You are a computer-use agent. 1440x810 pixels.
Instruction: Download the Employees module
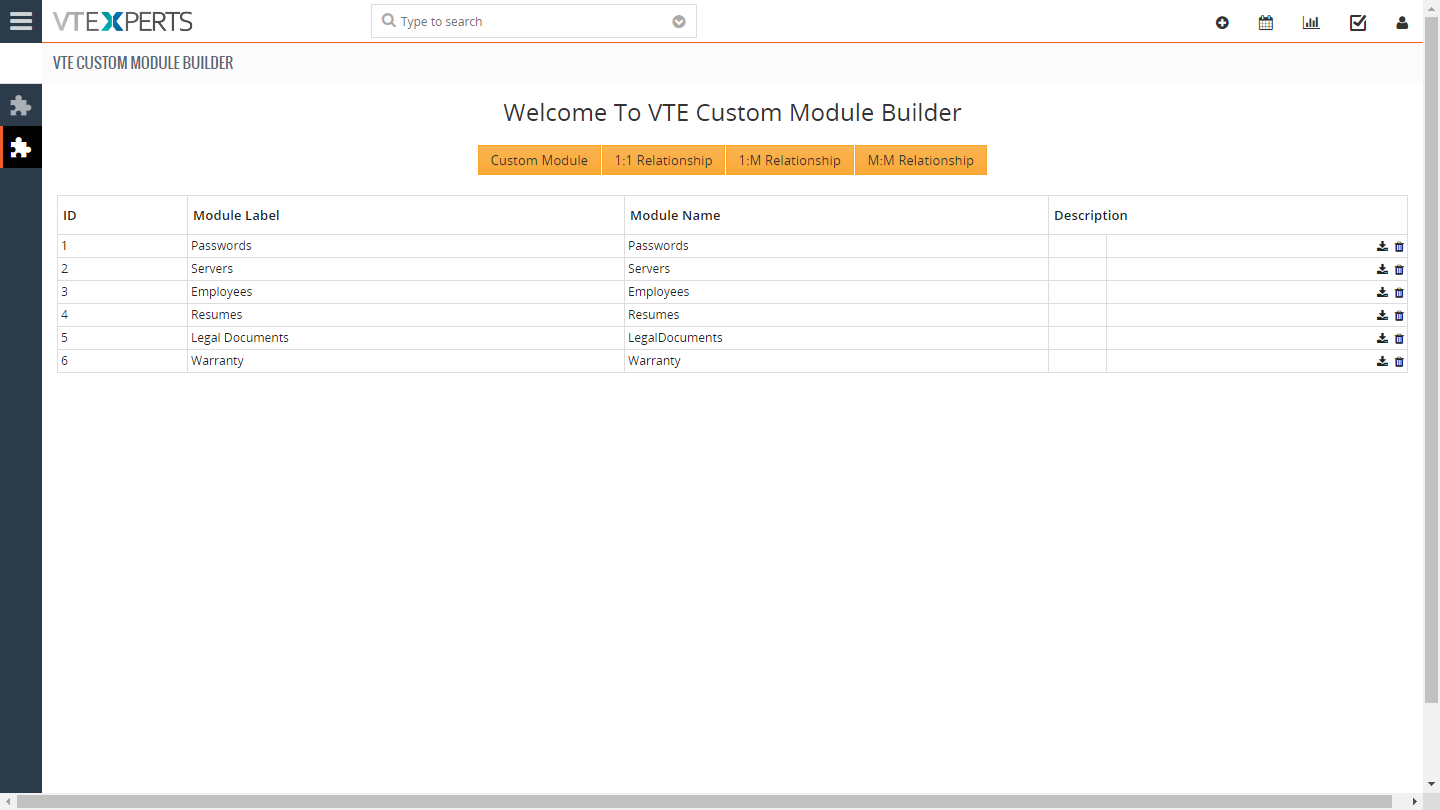pos(1382,292)
